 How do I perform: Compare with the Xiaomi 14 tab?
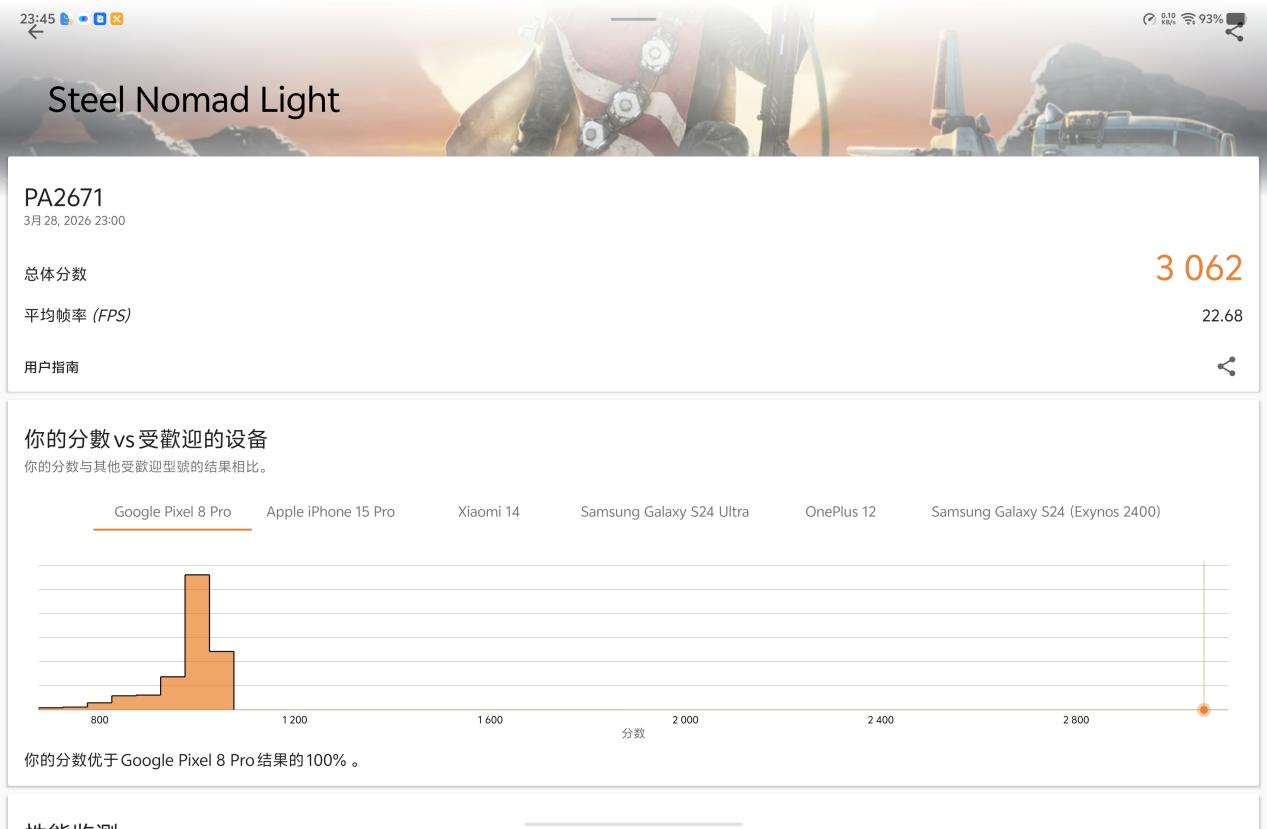488,512
